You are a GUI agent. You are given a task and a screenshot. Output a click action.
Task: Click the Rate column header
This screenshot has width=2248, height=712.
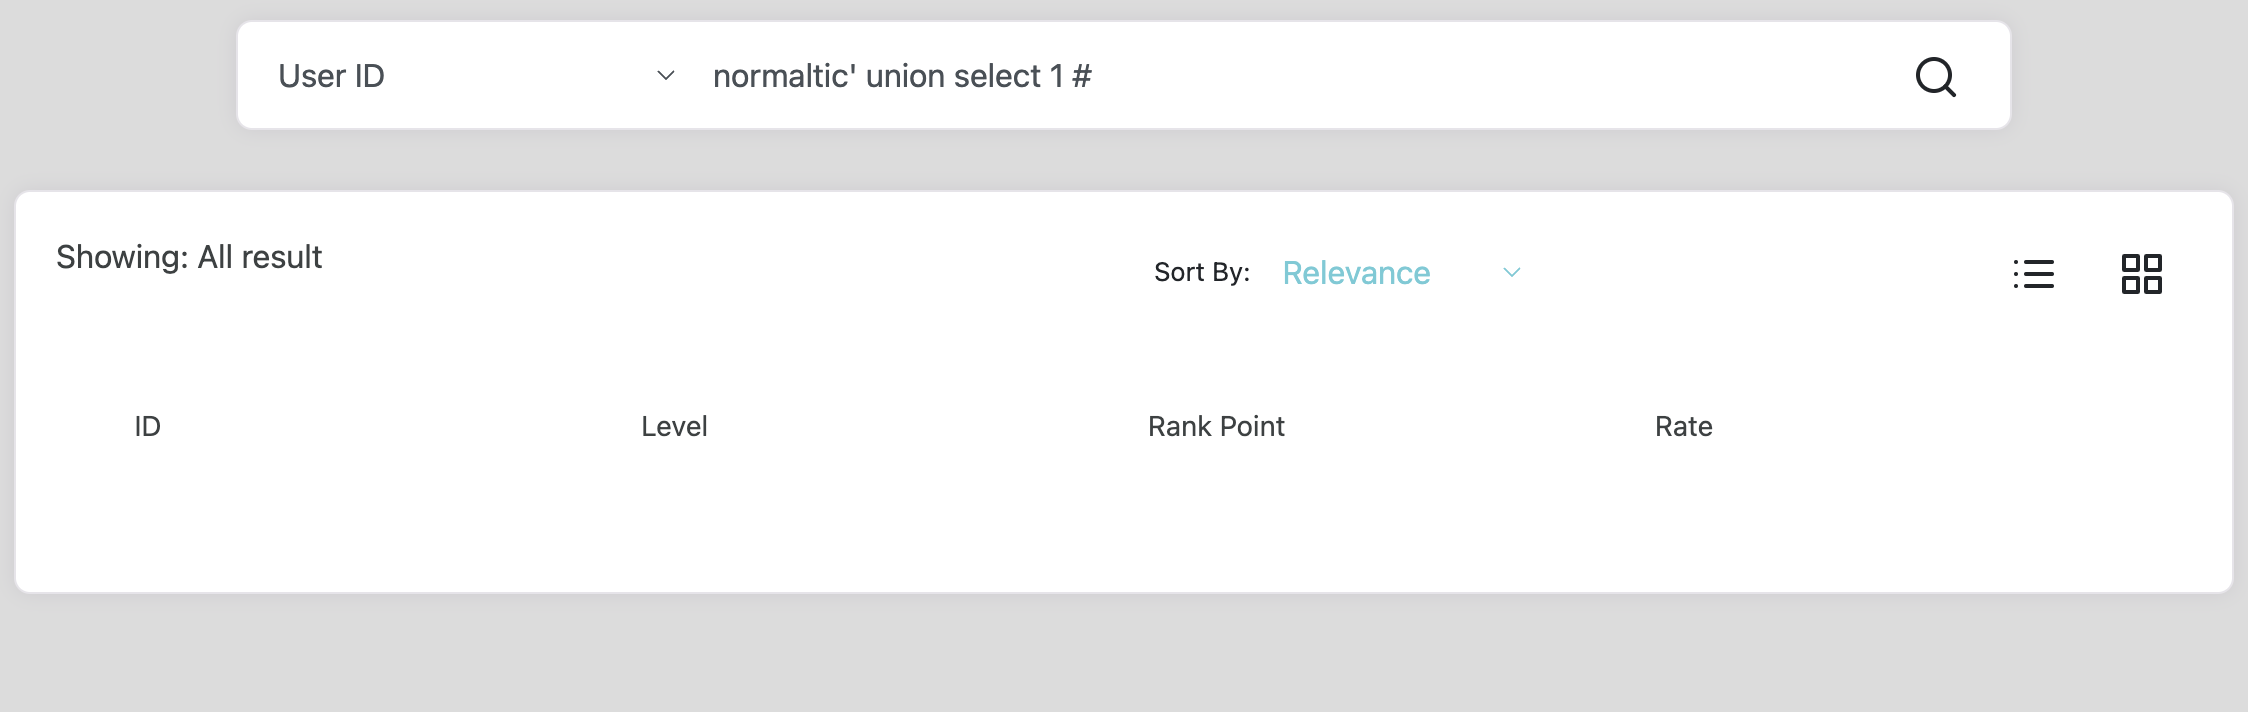tap(1683, 427)
